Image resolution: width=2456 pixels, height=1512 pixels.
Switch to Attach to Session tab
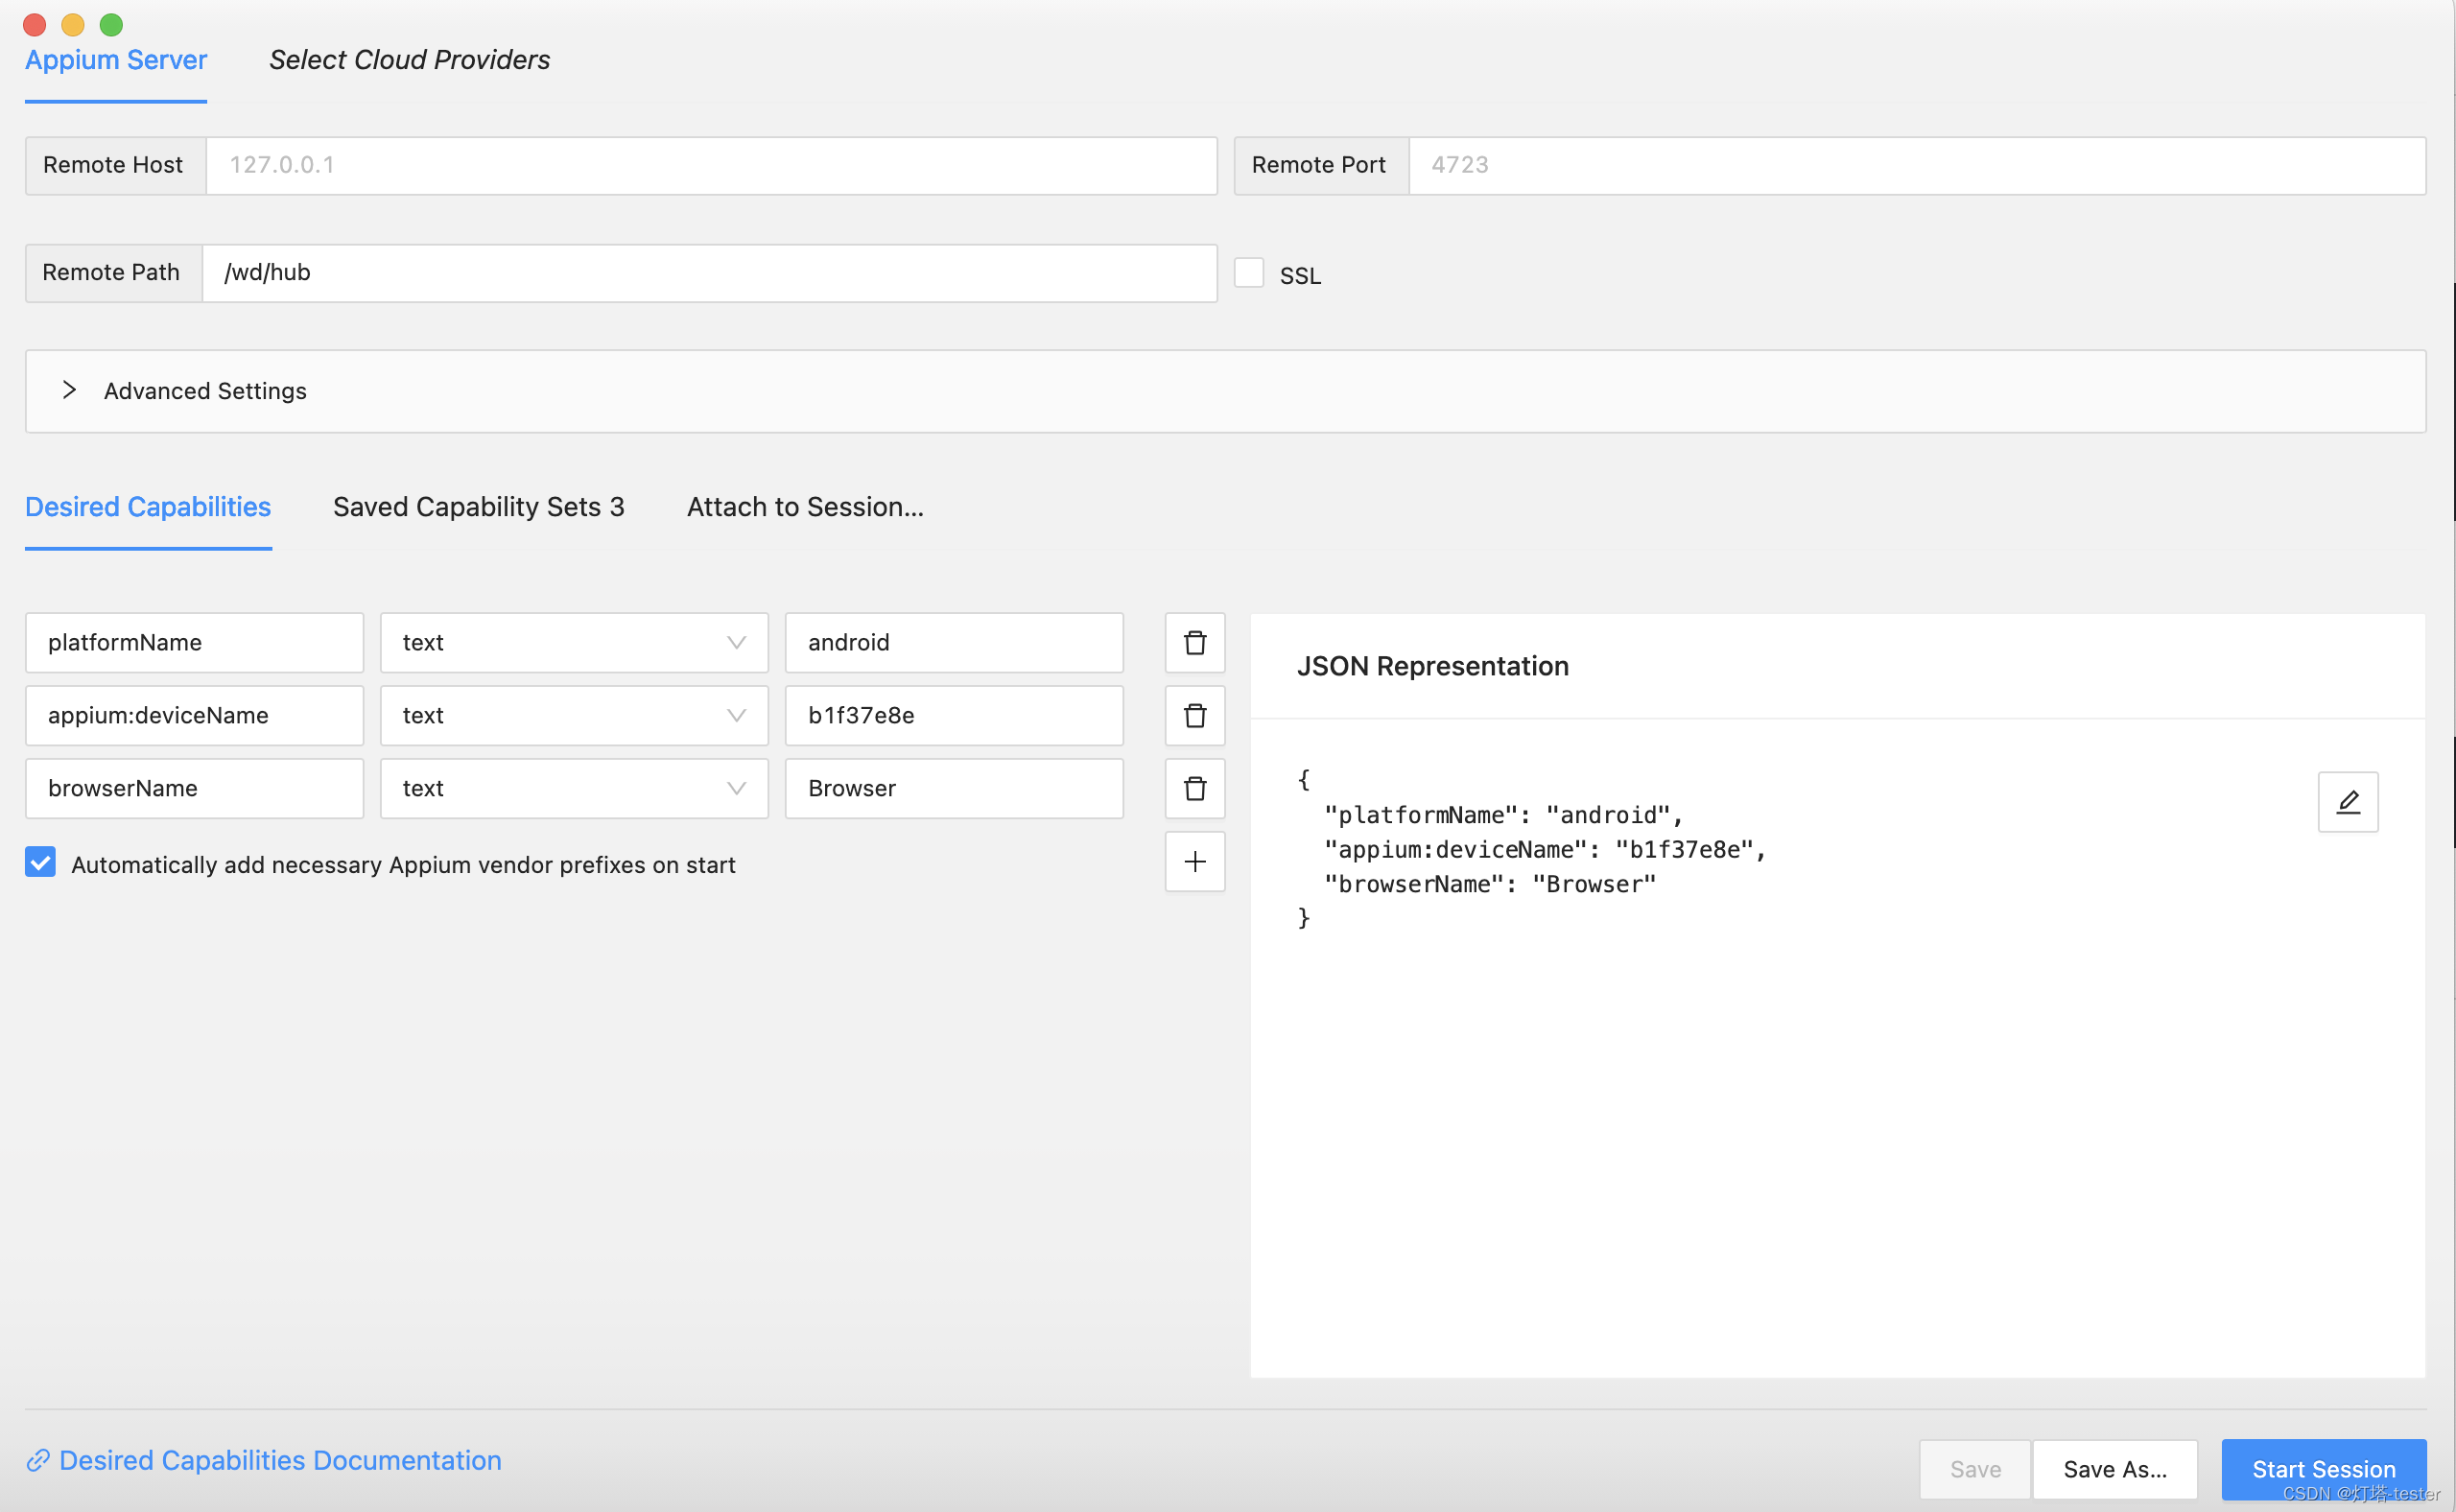(805, 507)
